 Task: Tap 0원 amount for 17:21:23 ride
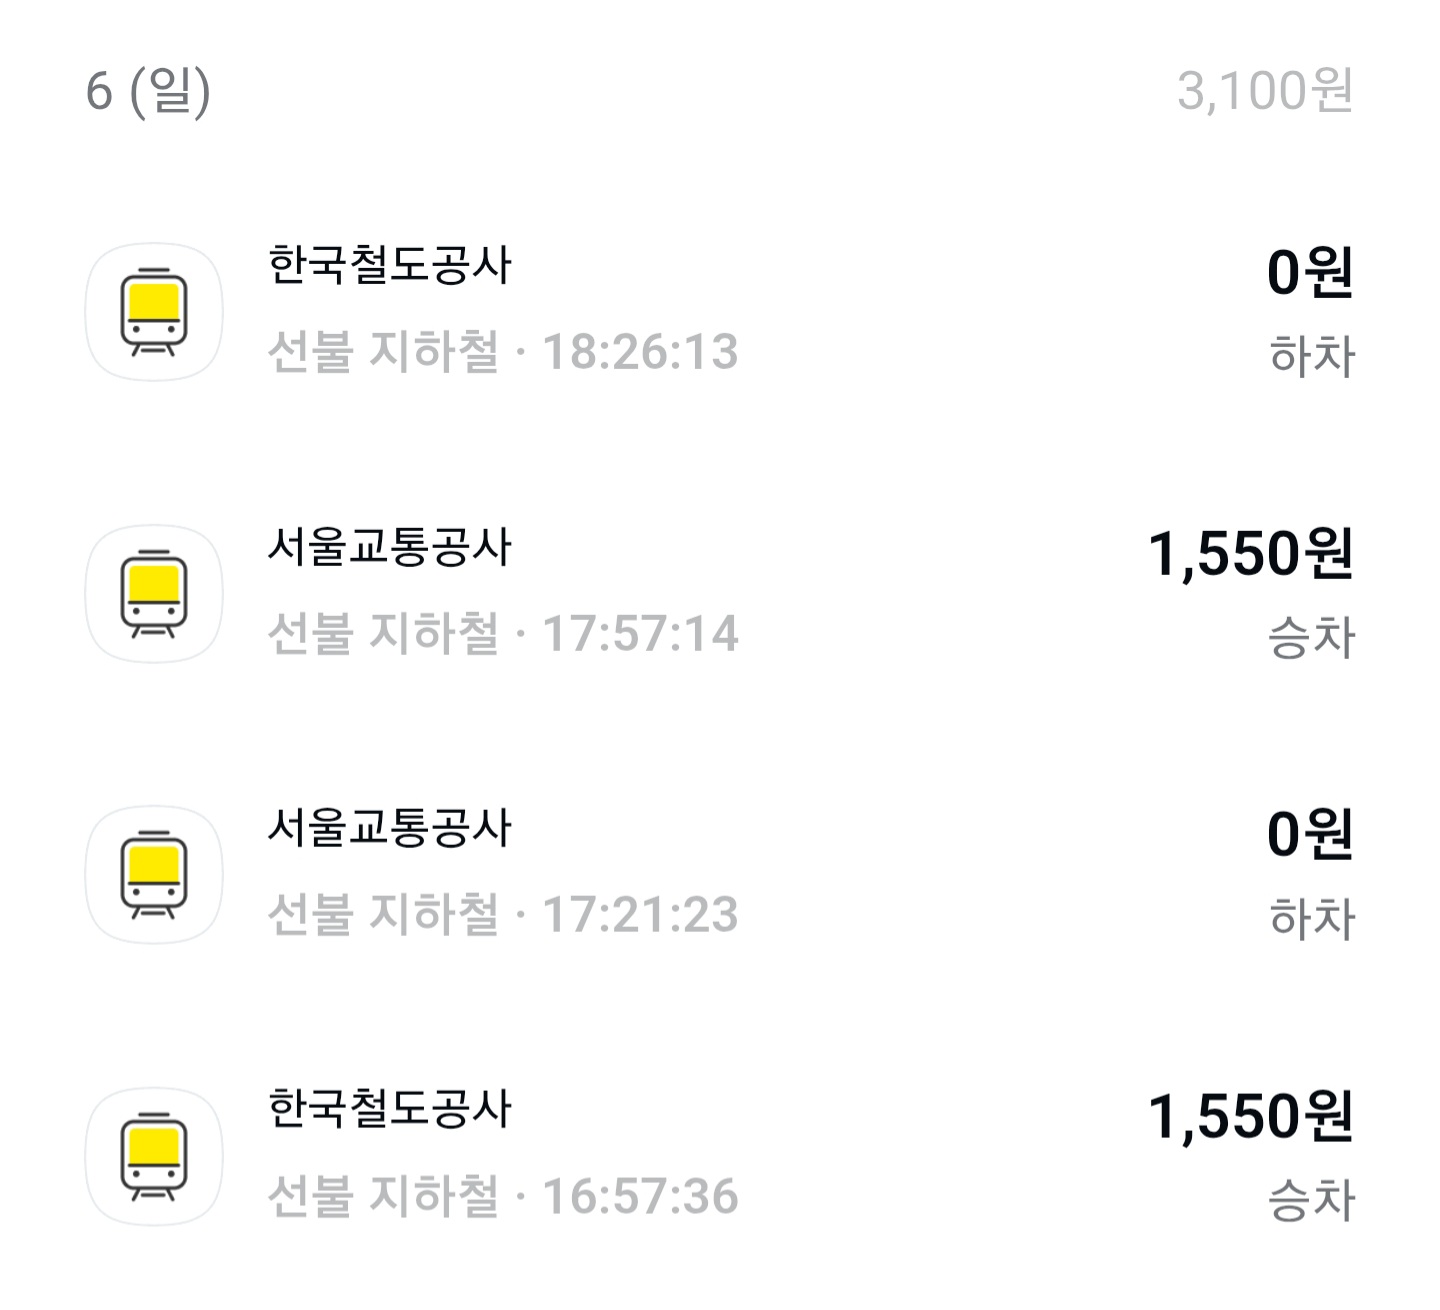[1310, 835]
